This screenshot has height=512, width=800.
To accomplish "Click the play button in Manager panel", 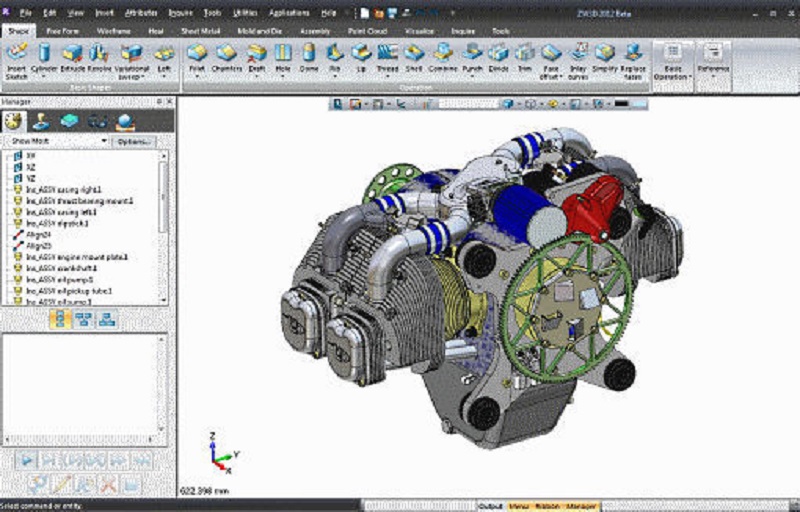I will click(x=26, y=461).
